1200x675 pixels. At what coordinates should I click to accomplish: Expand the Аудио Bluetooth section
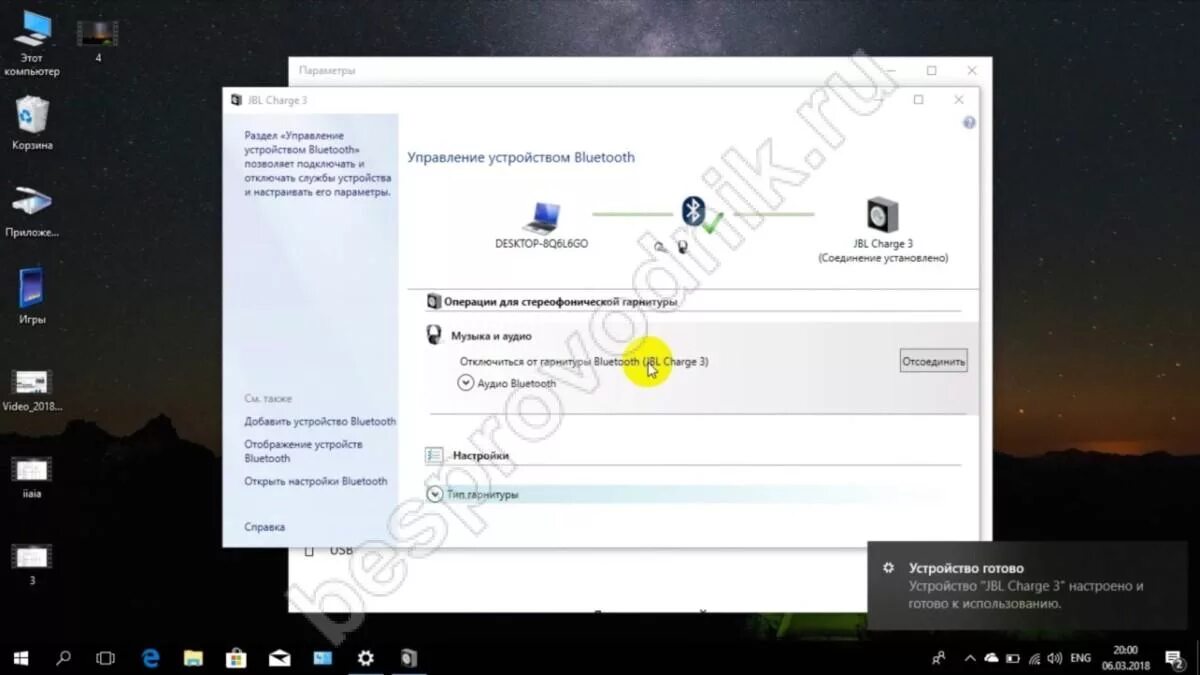click(465, 383)
